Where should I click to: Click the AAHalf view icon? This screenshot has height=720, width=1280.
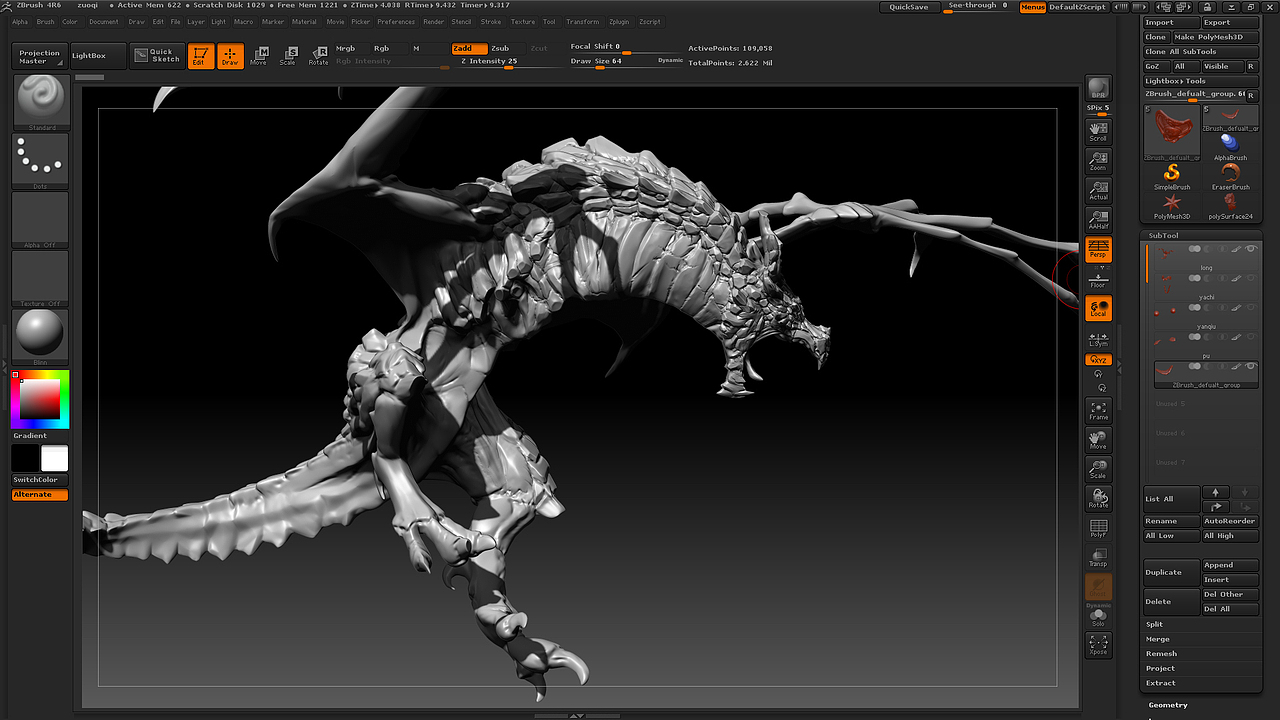click(x=1098, y=219)
